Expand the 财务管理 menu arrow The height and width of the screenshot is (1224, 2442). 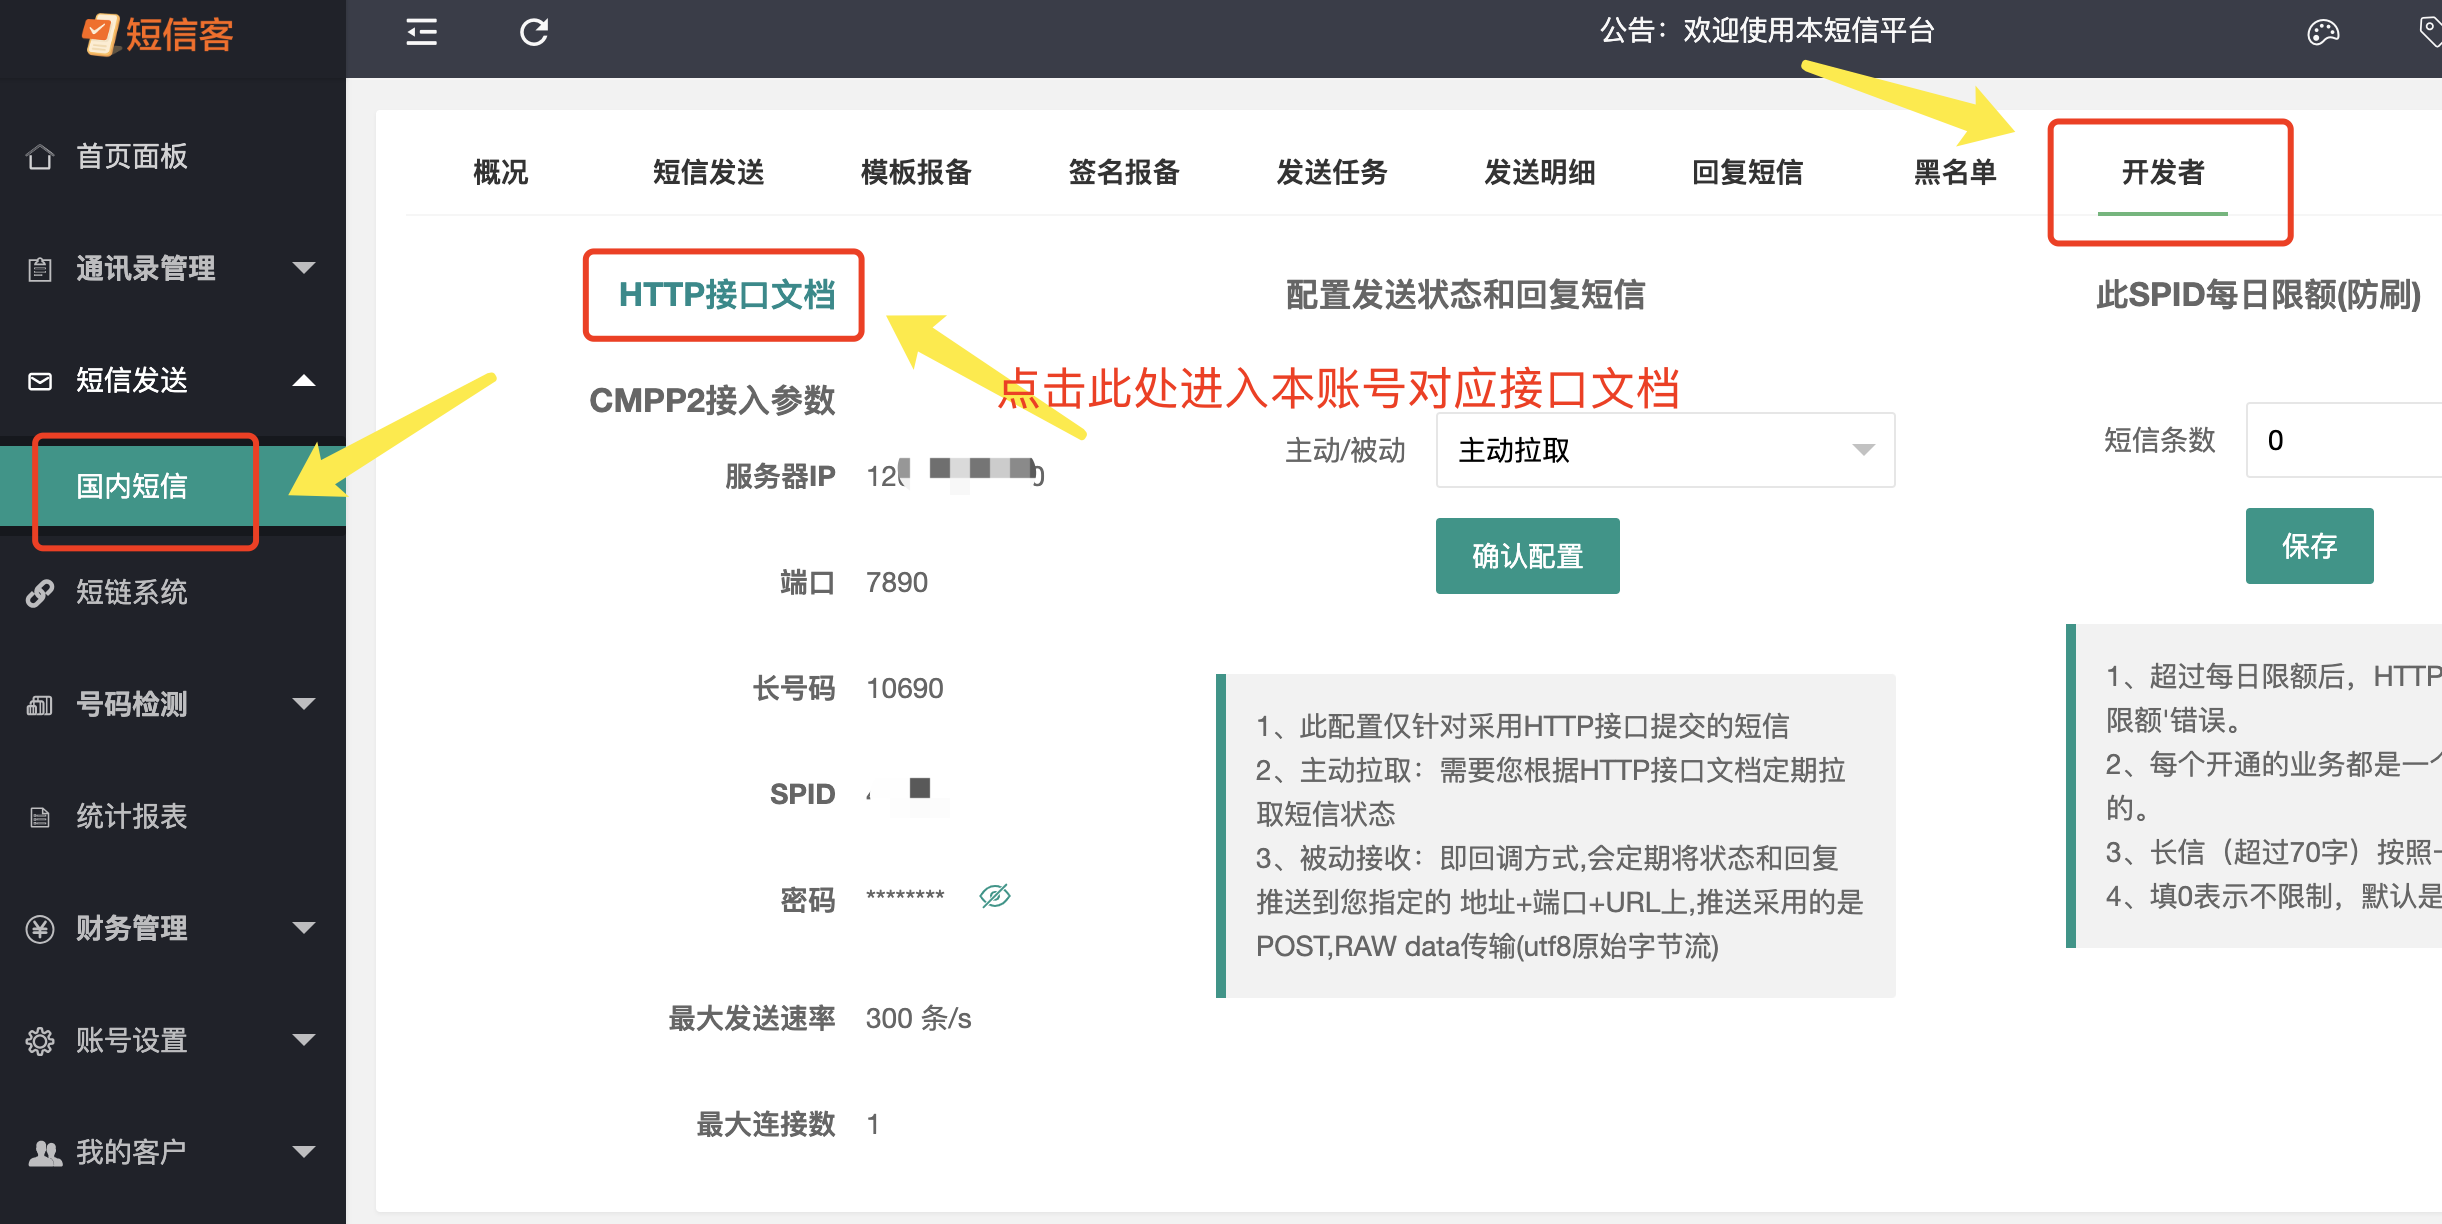[x=304, y=928]
